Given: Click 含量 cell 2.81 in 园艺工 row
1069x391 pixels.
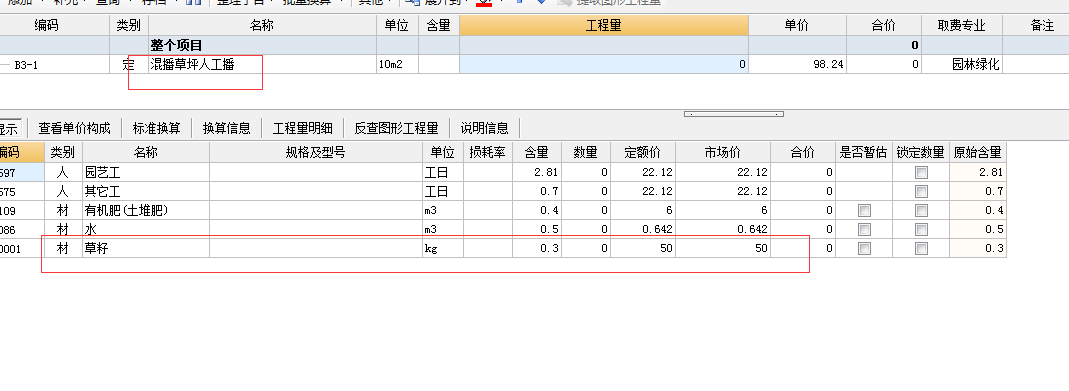Looking at the screenshot, I should pyautogui.click(x=537, y=172).
